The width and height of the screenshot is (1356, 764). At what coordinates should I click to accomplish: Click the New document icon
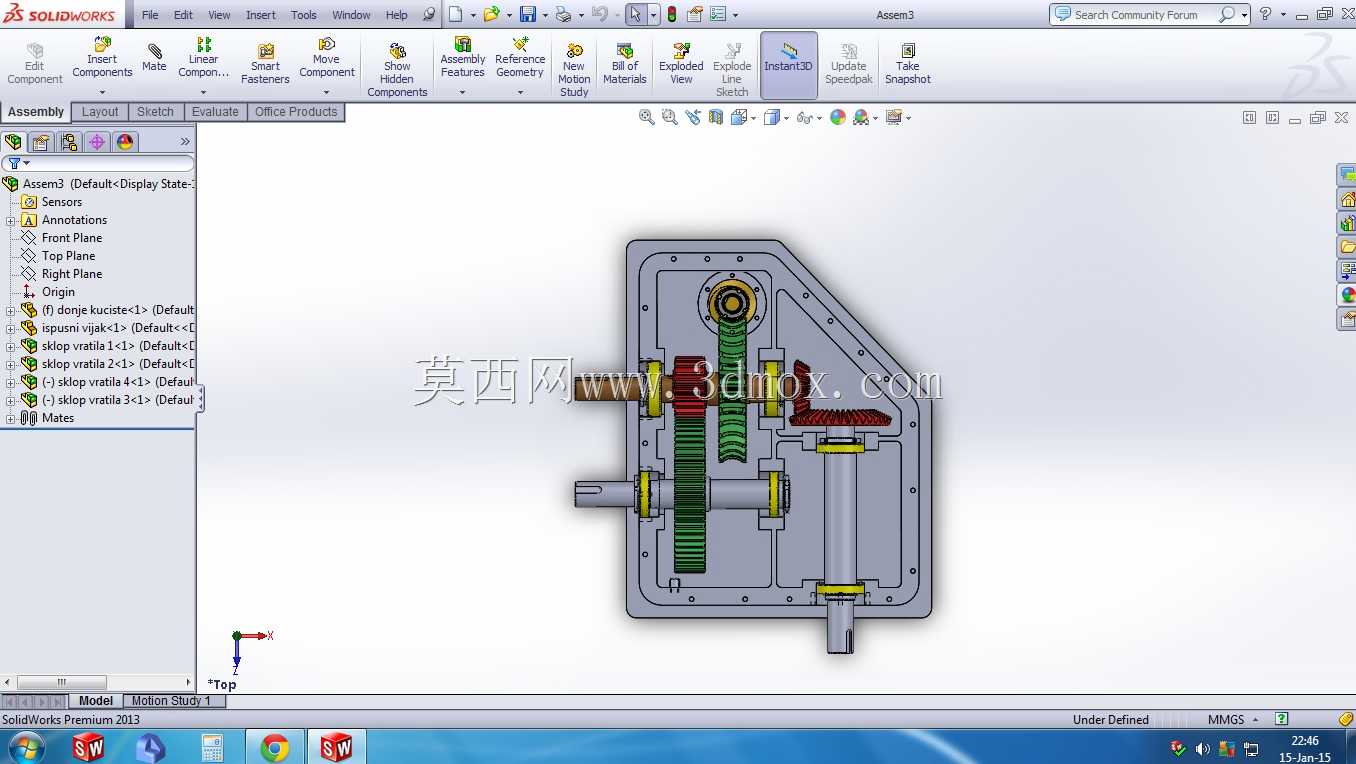click(455, 15)
